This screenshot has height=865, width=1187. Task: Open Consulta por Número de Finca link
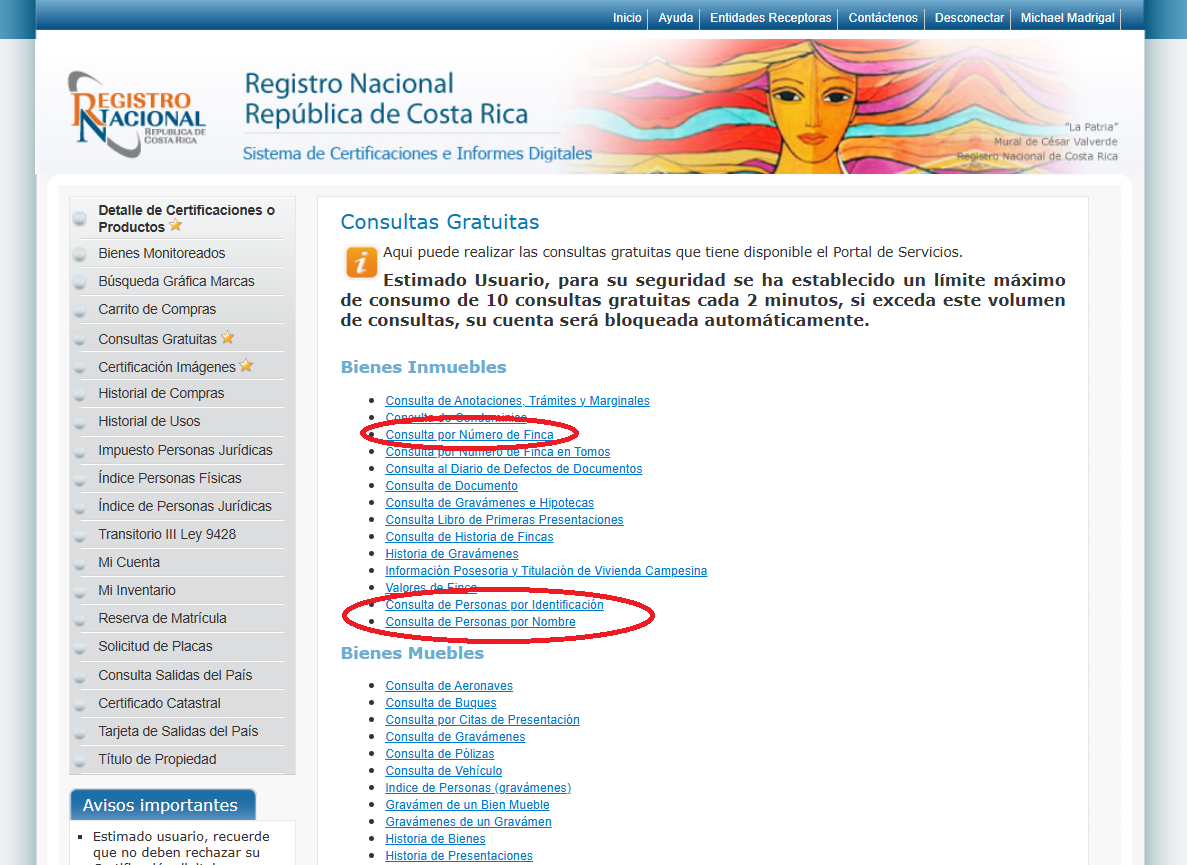pyautogui.click(x=469, y=434)
